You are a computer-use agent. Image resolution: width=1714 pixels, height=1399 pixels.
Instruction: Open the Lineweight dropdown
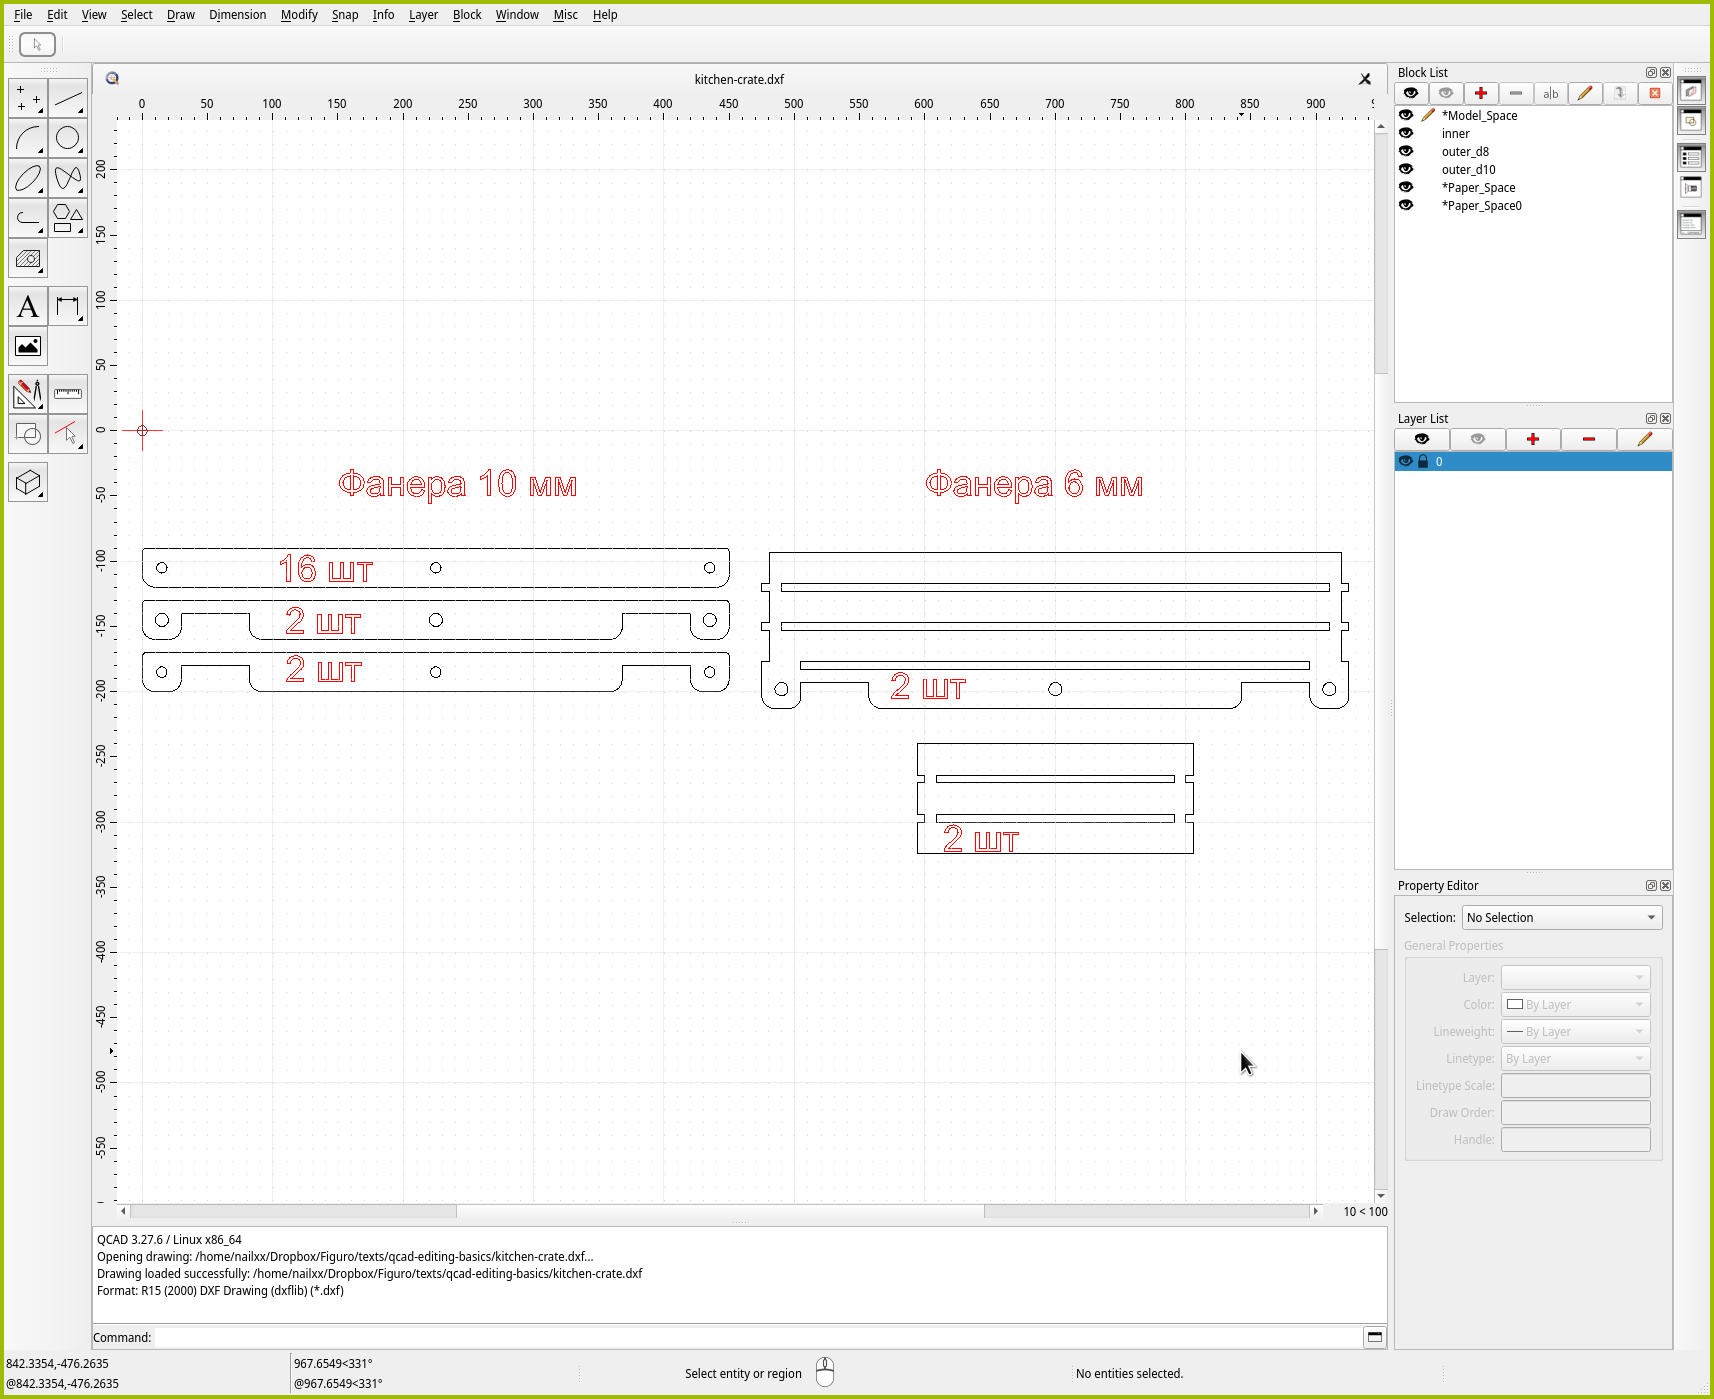click(x=1575, y=1032)
